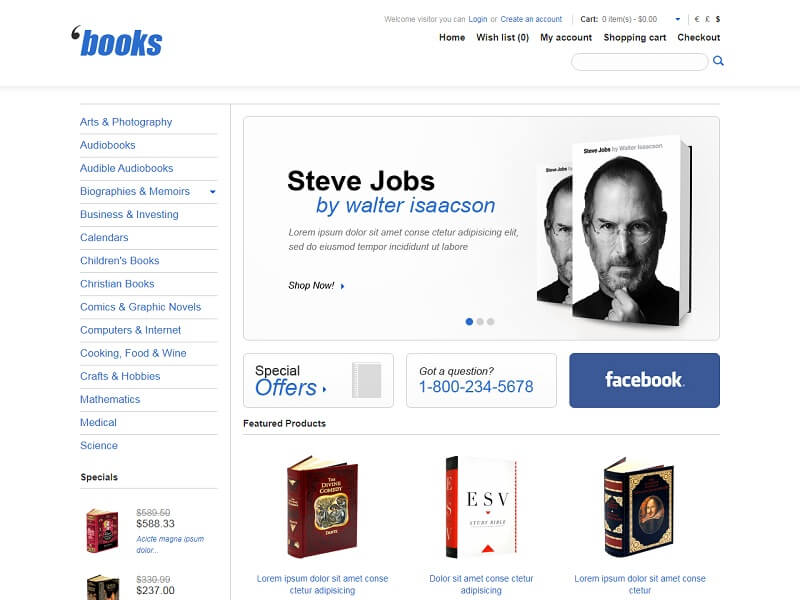Screen dimensions: 800x600
Task: Switch to the second slider dot
Action: point(480,321)
